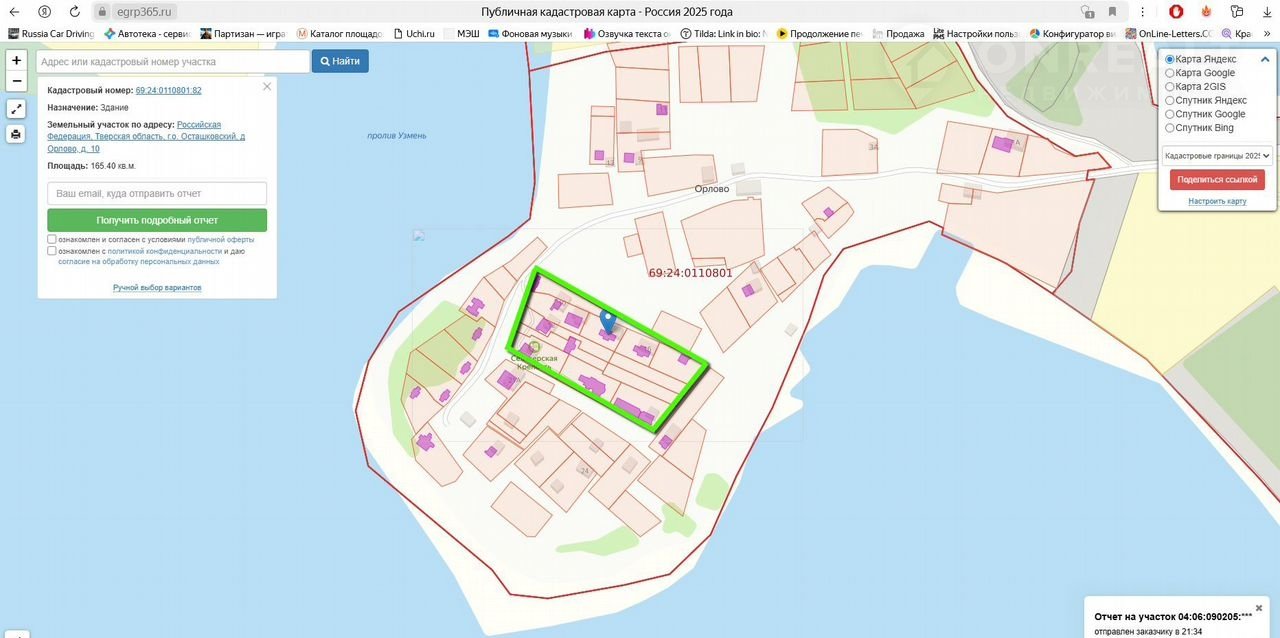Image resolution: width=1280 pixels, height=638 pixels.
Task: Tick the personal data consent checkbox
Action: (52, 251)
